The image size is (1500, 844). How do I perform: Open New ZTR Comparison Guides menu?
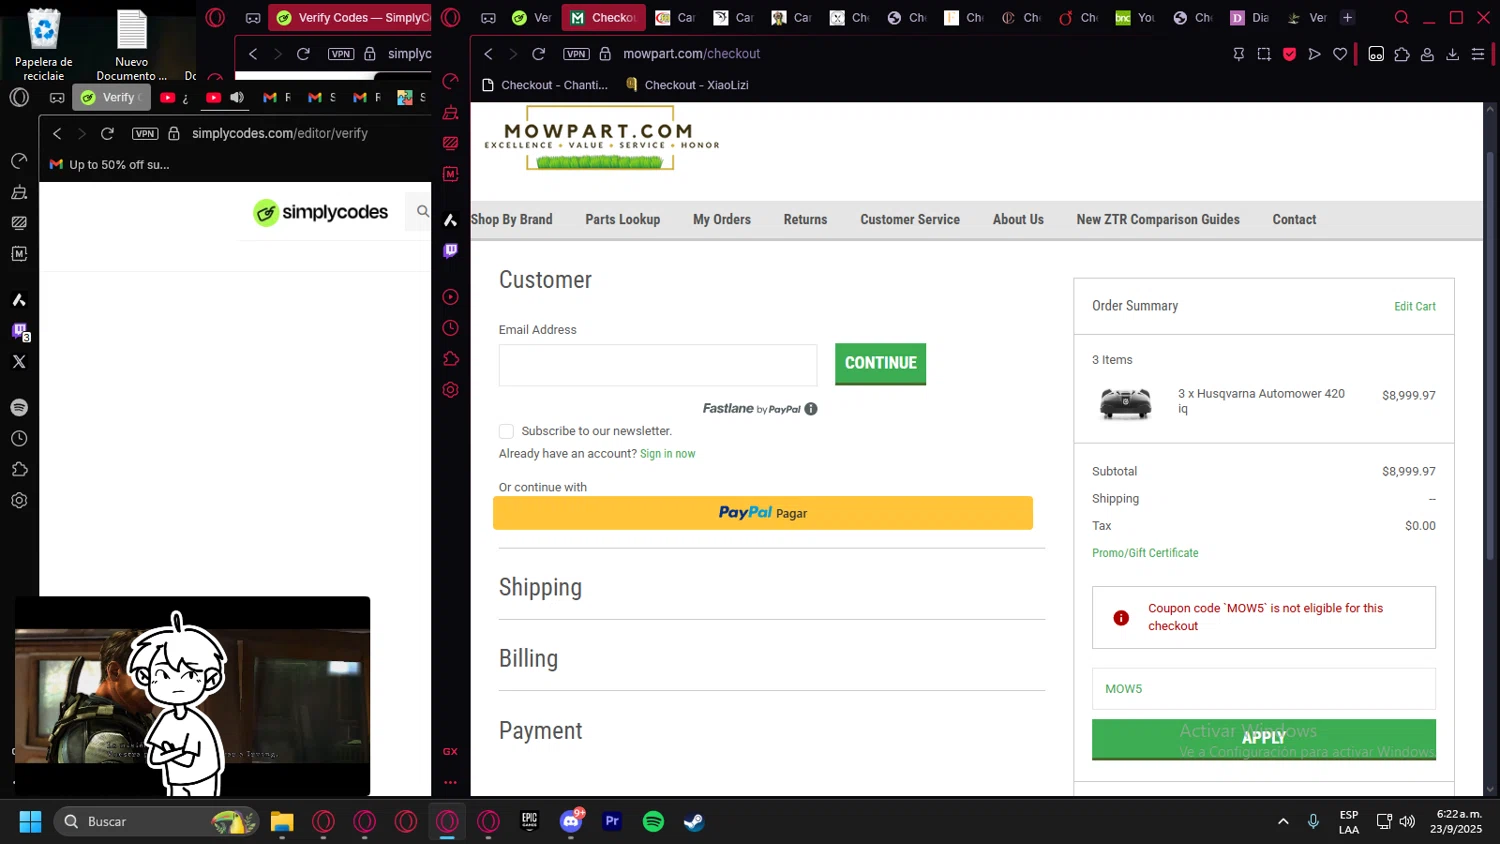[x=1157, y=219]
